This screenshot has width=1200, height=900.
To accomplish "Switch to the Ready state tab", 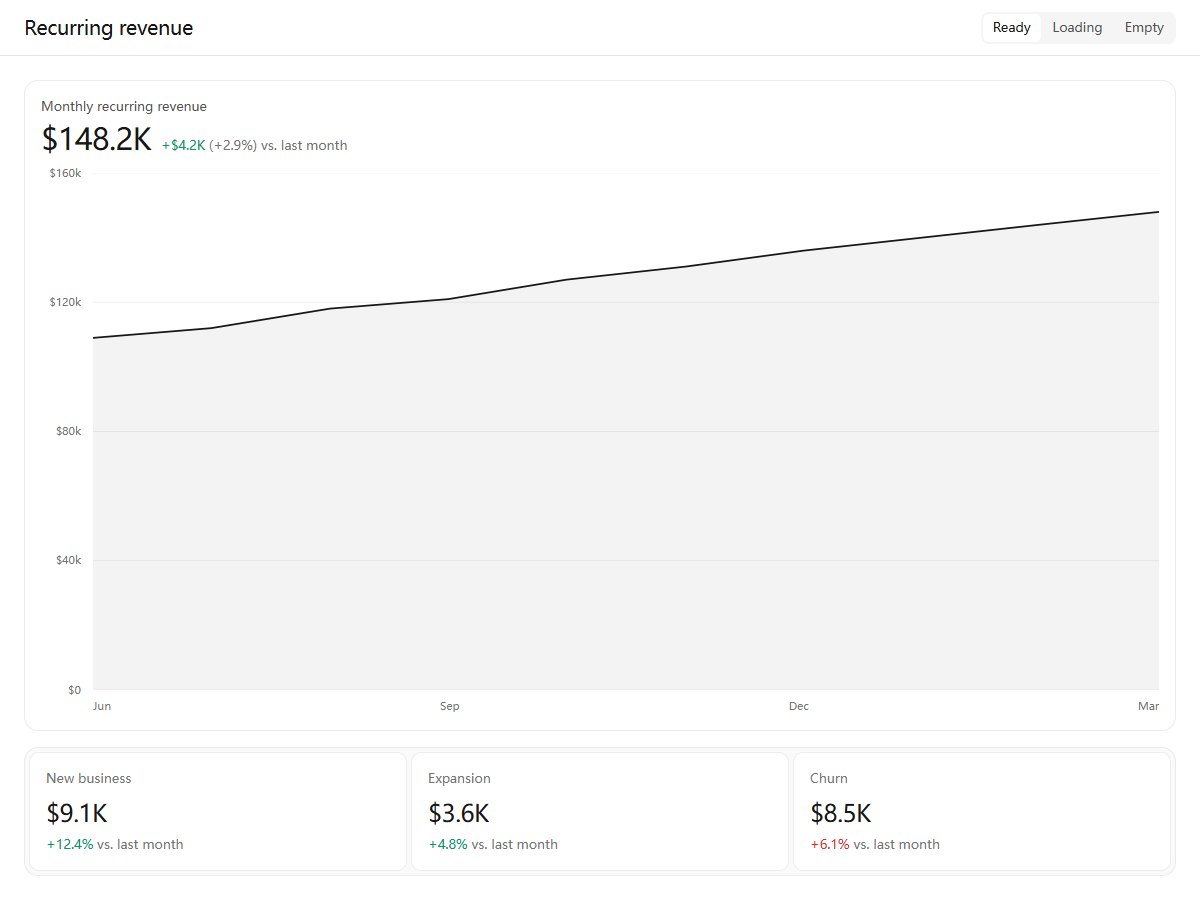I will tap(1011, 28).
